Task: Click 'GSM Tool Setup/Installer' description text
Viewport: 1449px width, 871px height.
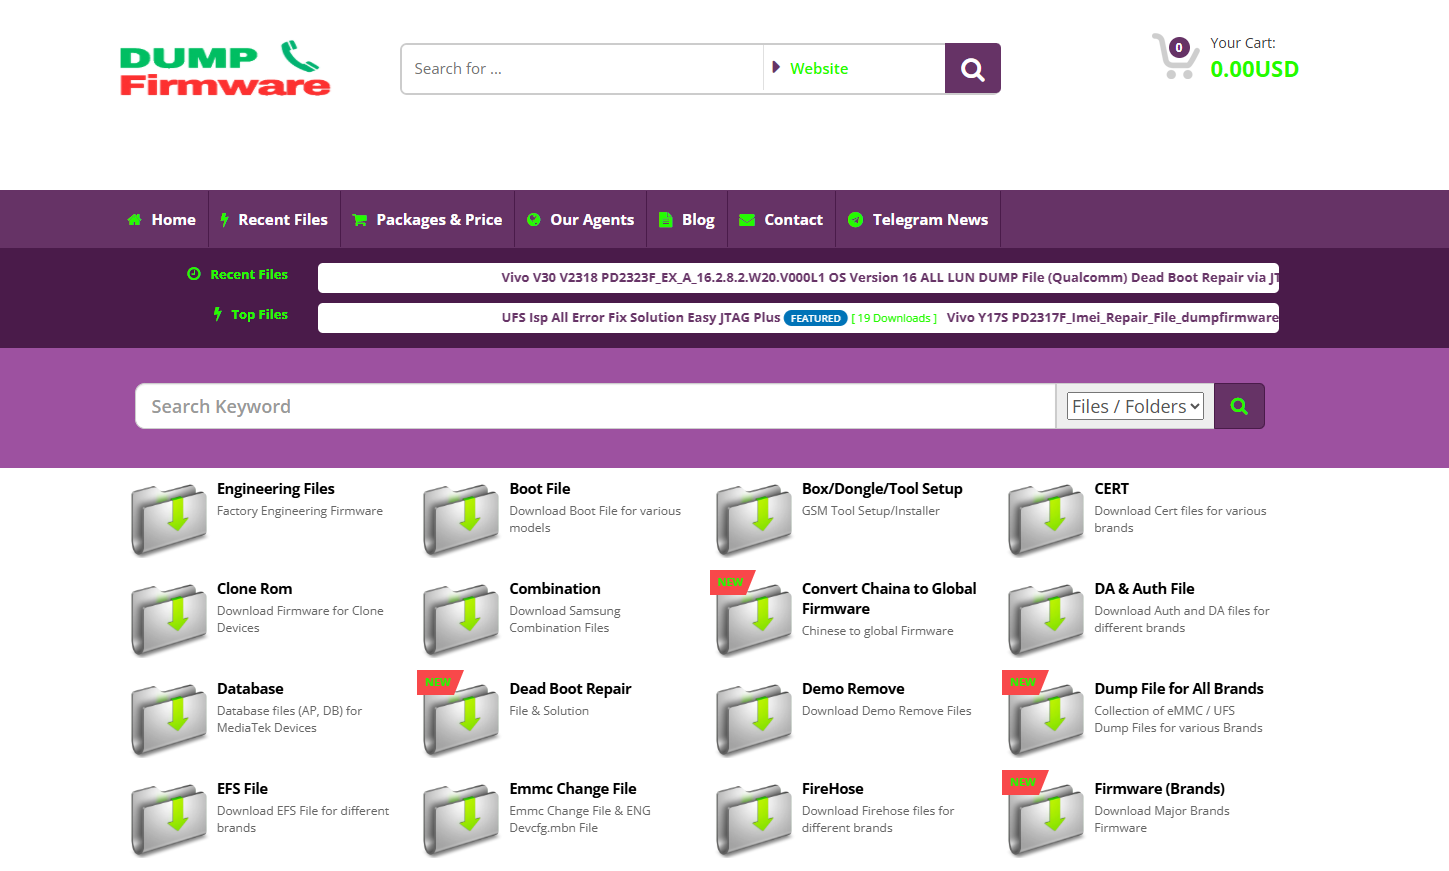Action: click(871, 511)
